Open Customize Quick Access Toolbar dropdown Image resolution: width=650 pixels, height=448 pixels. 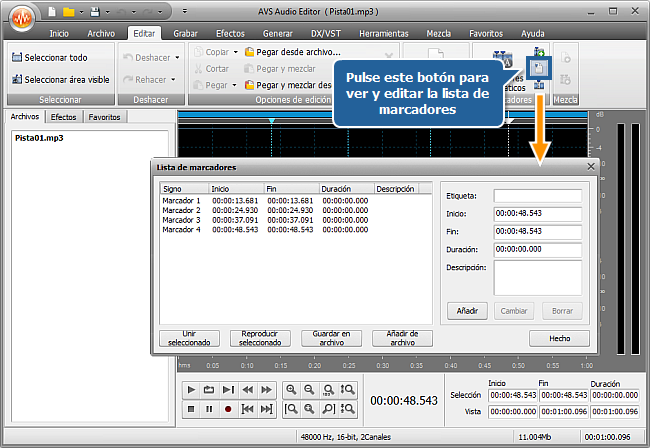(x=185, y=11)
